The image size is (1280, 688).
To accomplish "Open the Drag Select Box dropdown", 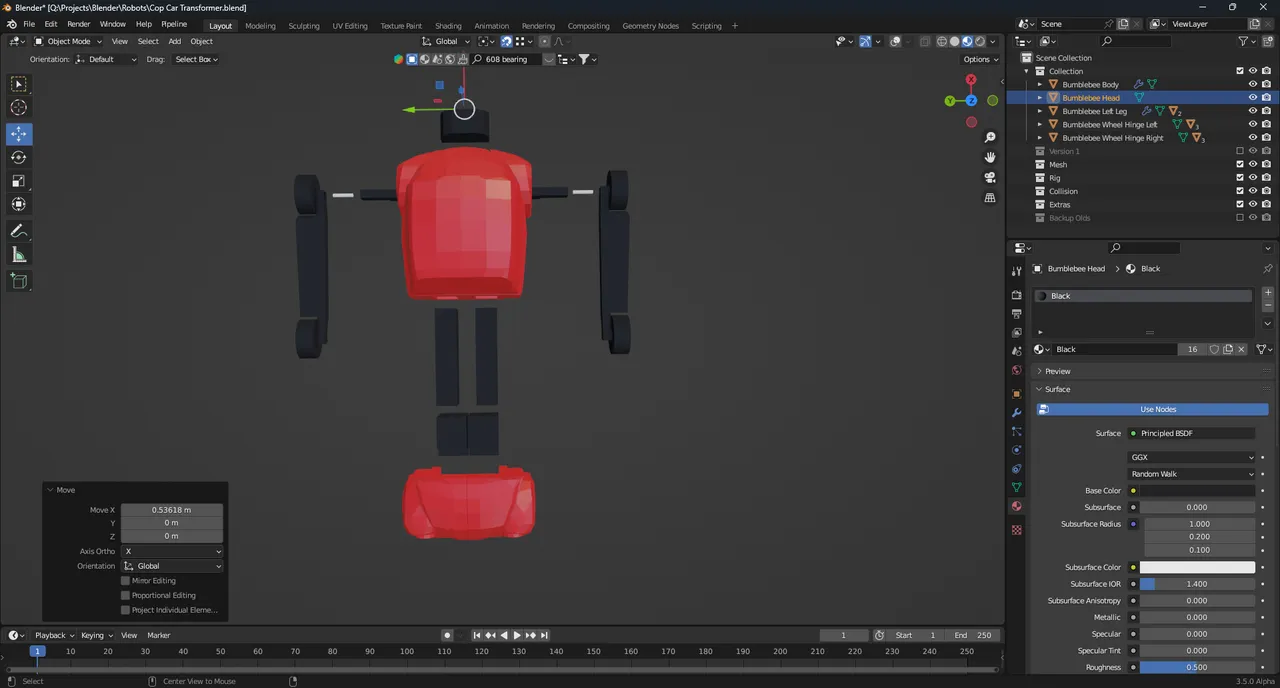I will (x=196, y=59).
